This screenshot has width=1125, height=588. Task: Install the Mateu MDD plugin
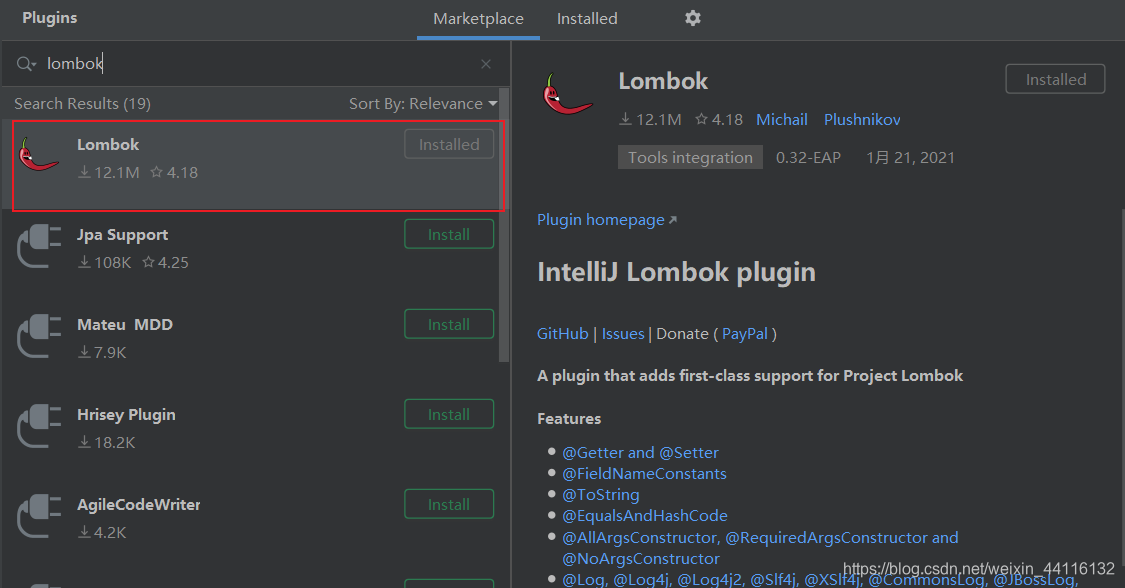click(x=449, y=324)
